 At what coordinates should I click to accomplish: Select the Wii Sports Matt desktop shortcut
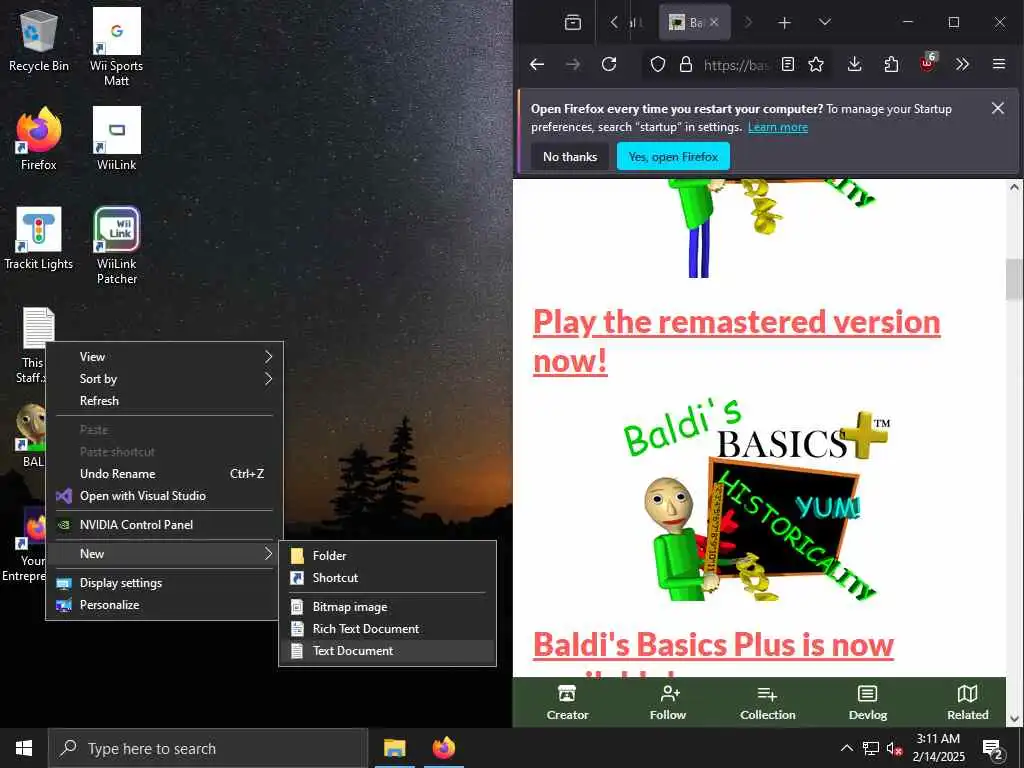pyautogui.click(x=116, y=47)
